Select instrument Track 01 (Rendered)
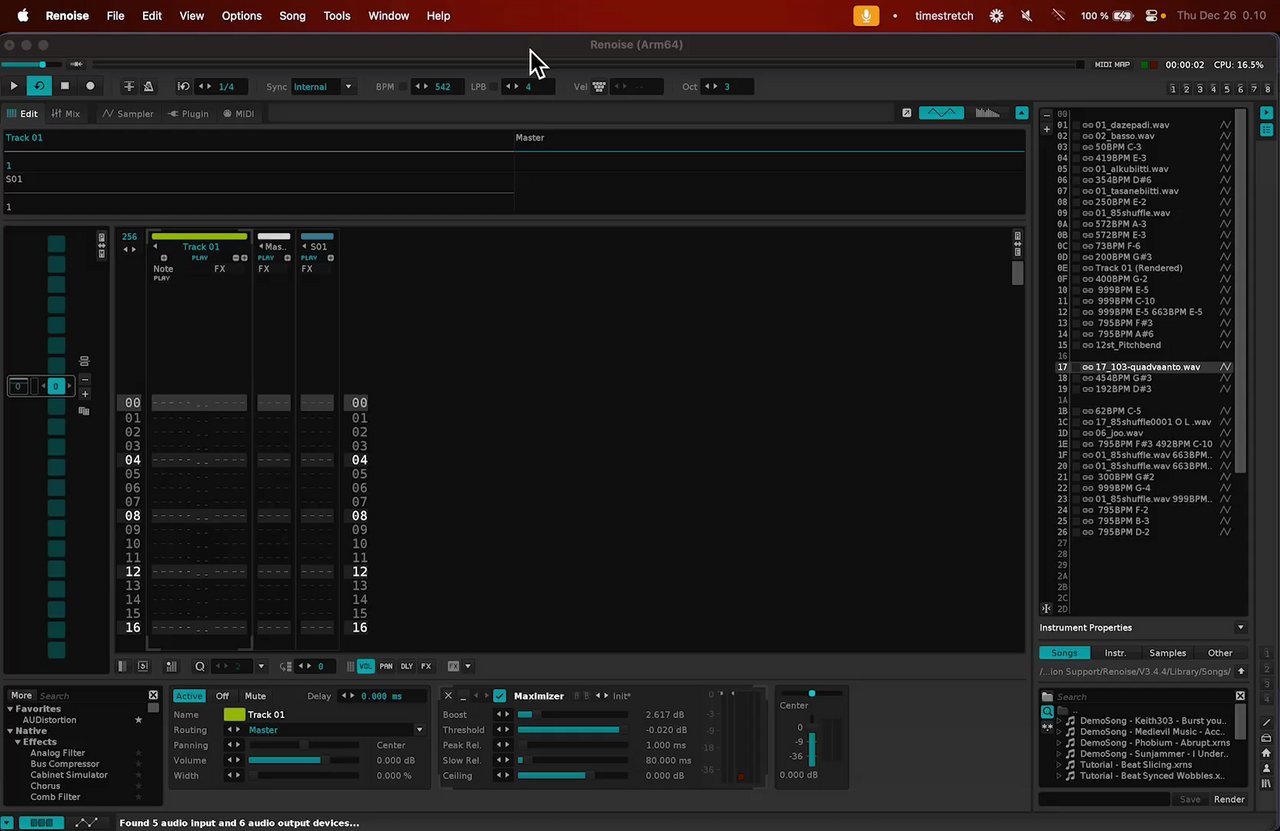This screenshot has height=831, width=1280. click(1138, 268)
